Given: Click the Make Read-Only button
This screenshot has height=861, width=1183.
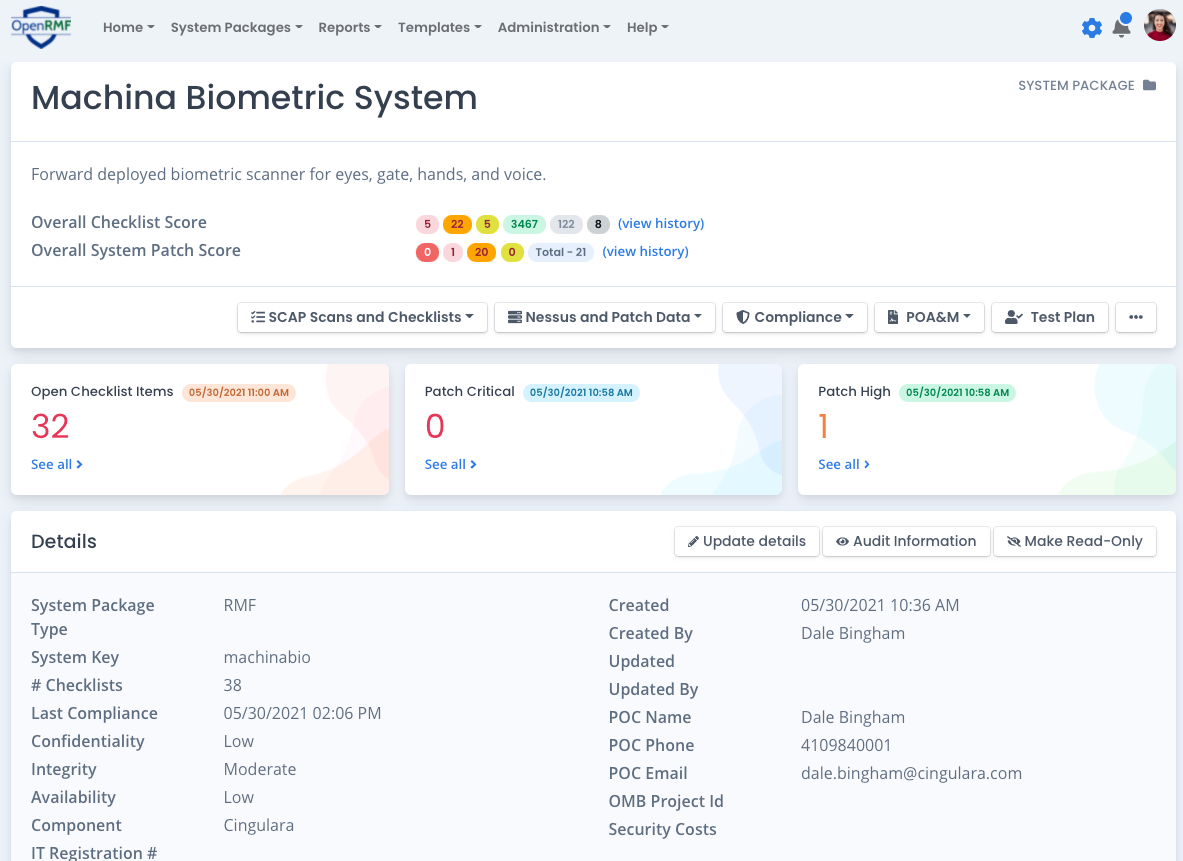Looking at the screenshot, I should point(1074,541).
